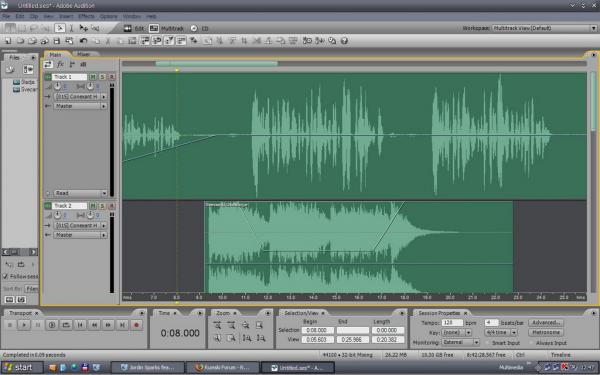Open the Key dropdown in Session Properties

pos(457,333)
